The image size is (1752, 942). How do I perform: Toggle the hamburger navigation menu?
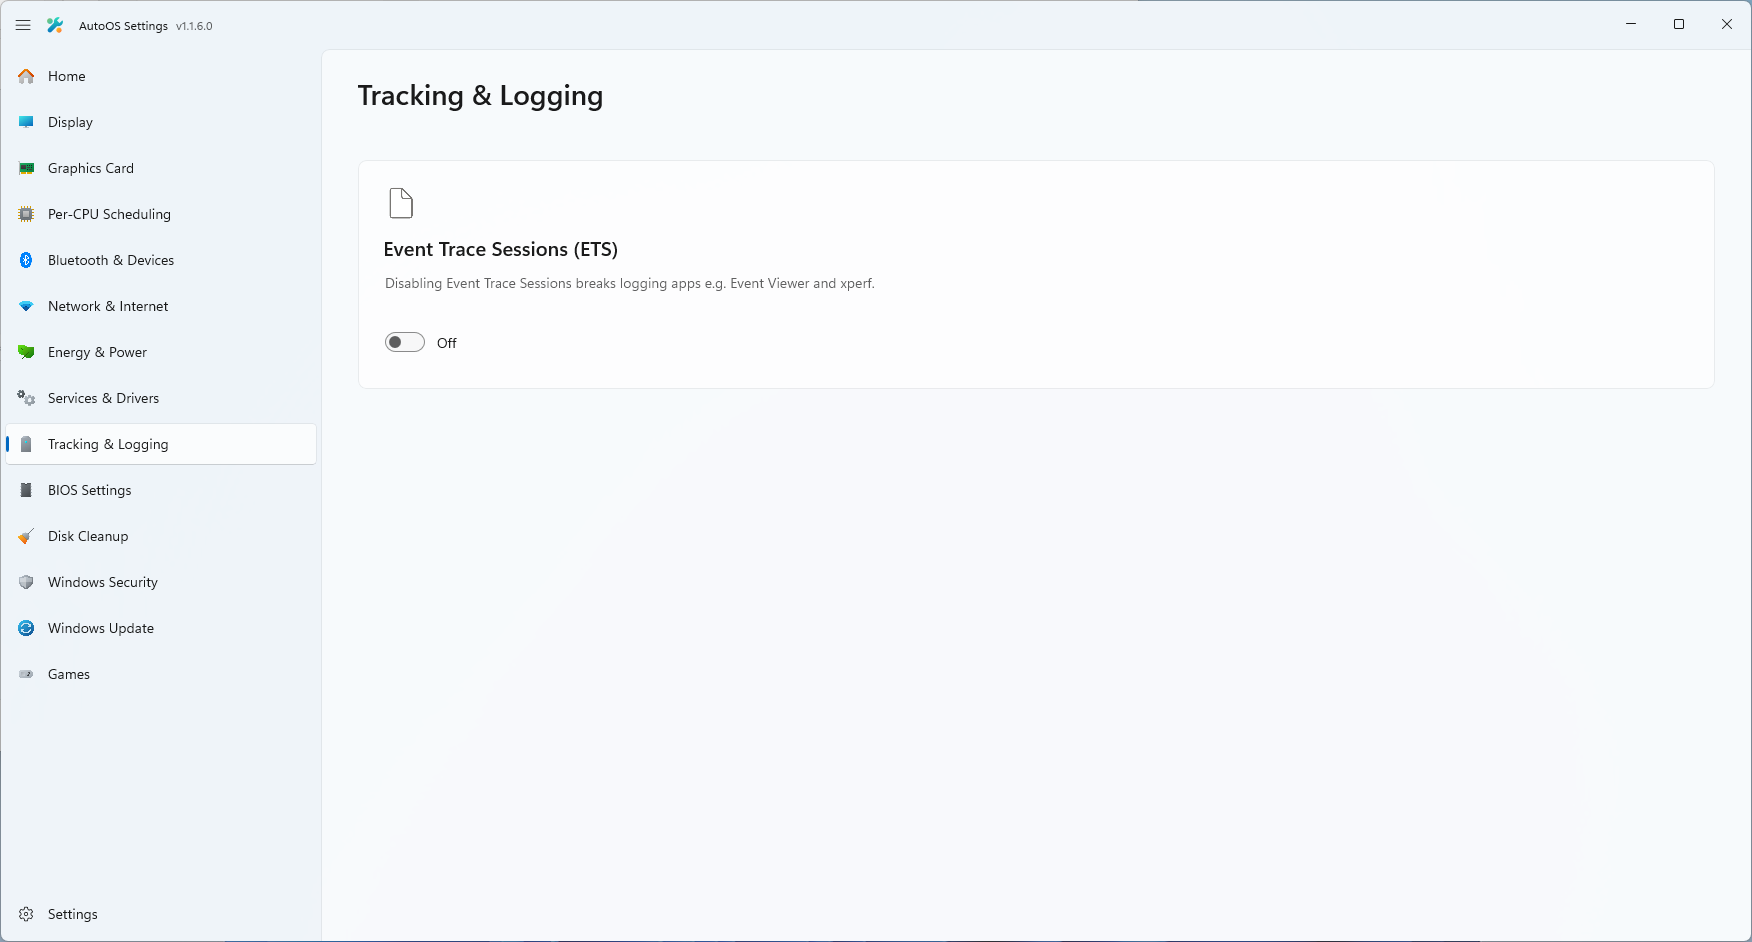(x=23, y=25)
